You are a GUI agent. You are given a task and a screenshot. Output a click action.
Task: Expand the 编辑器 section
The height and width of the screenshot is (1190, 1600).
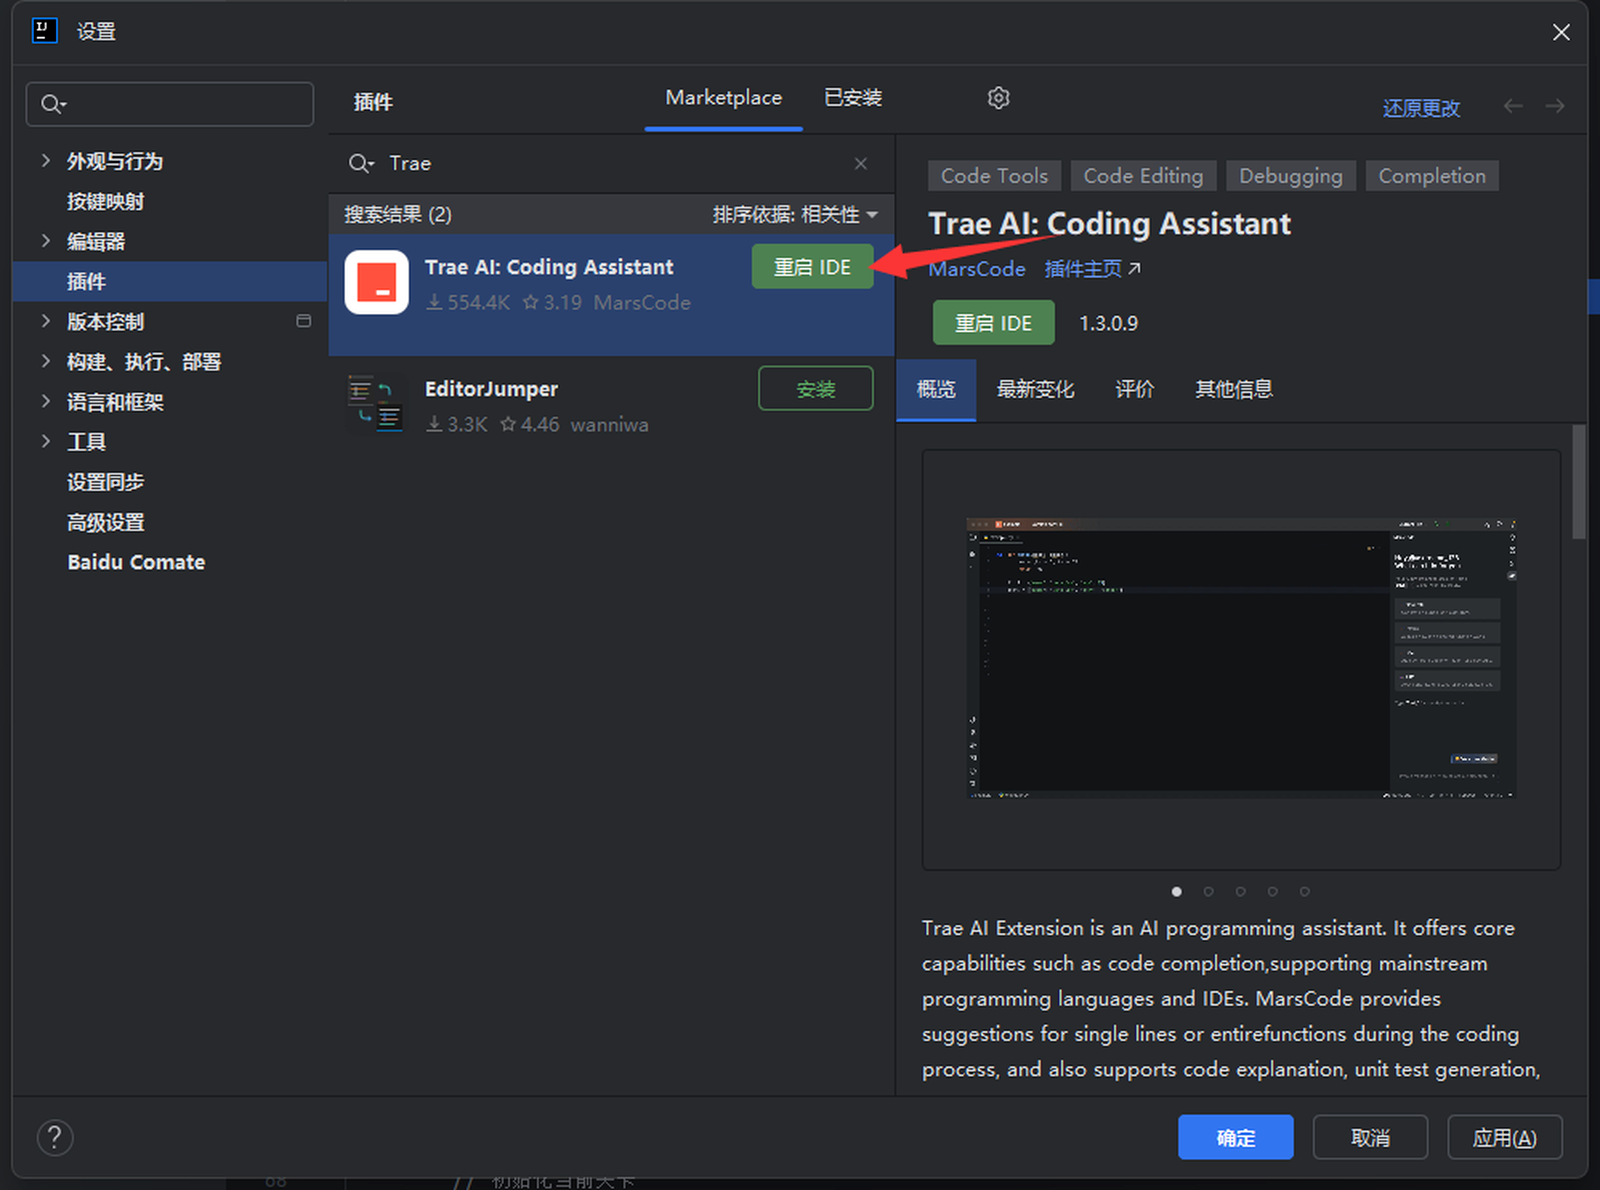(45, 240)
